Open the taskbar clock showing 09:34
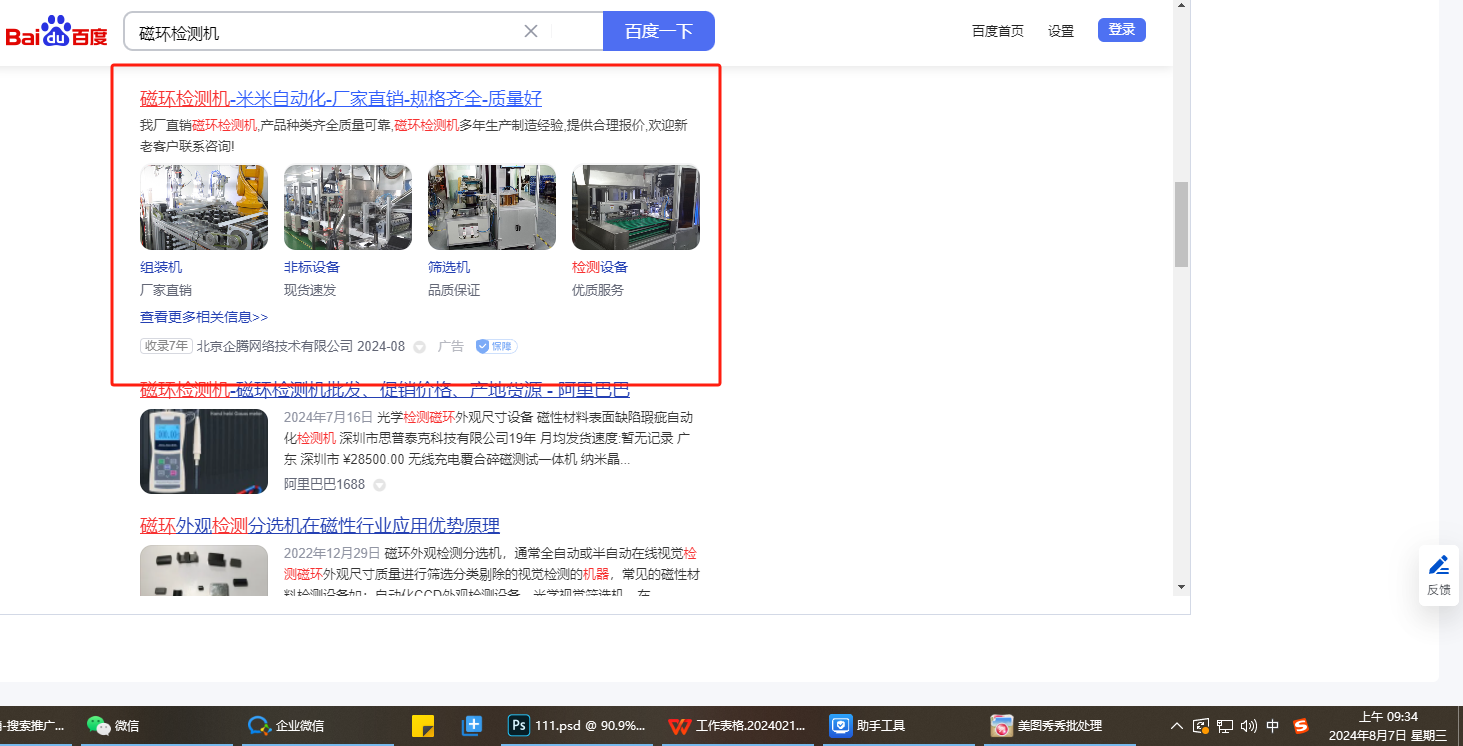 pos(1388,726)
